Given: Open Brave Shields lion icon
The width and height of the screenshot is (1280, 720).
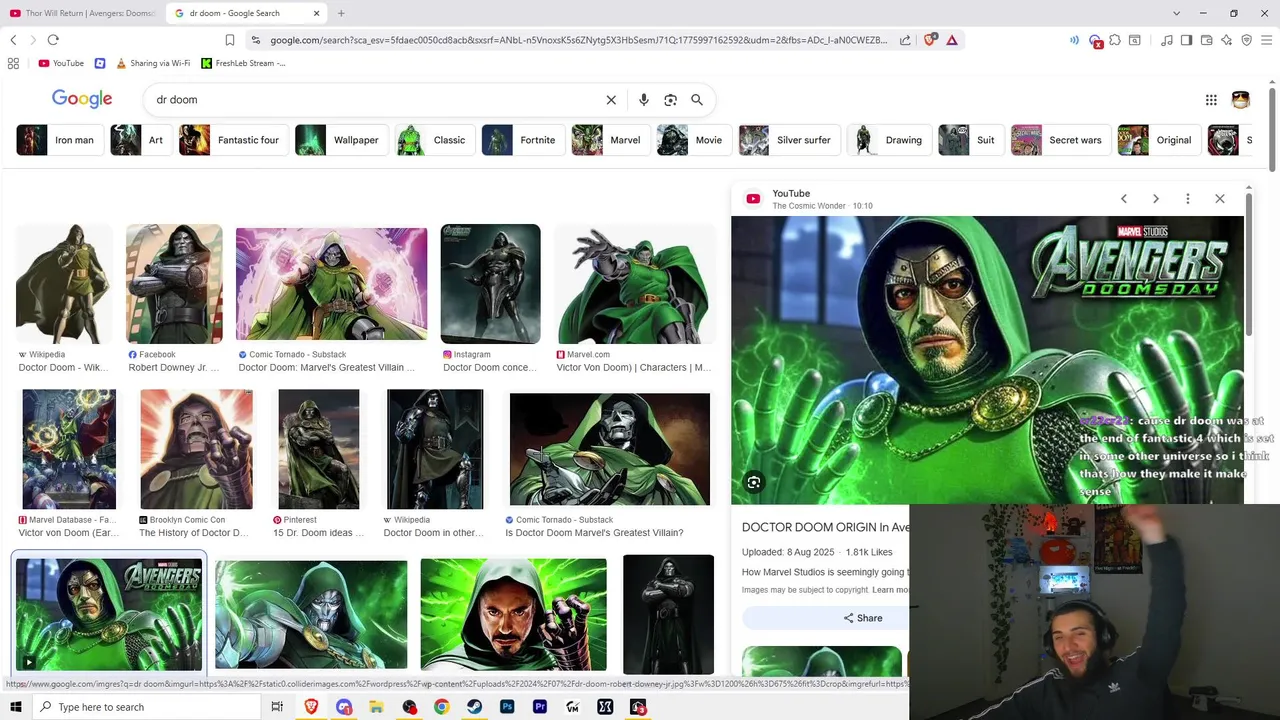Looking at the screenshot, I should (930, 40).
